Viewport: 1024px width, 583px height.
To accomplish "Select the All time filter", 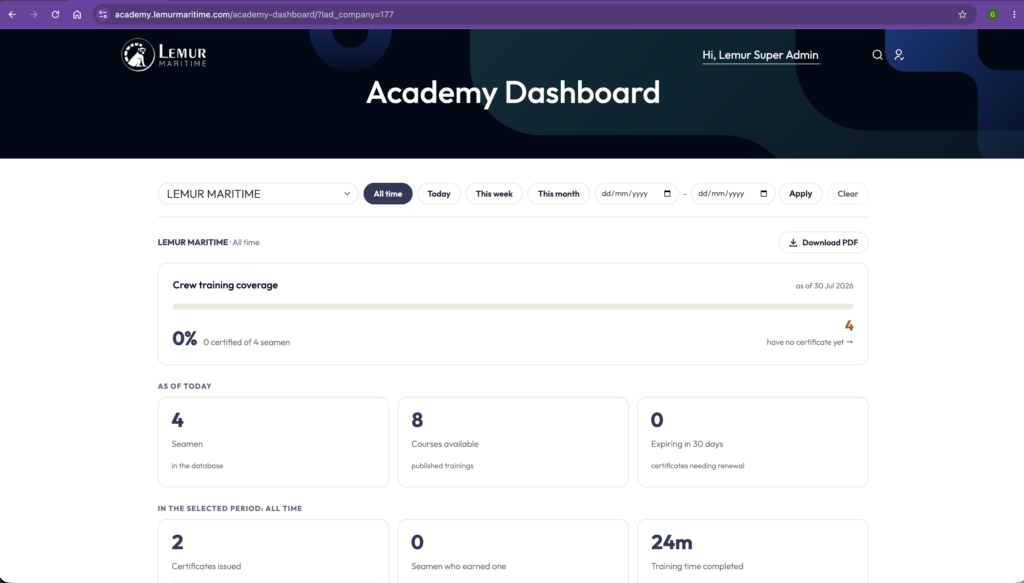I will click(x=388, y=194).
